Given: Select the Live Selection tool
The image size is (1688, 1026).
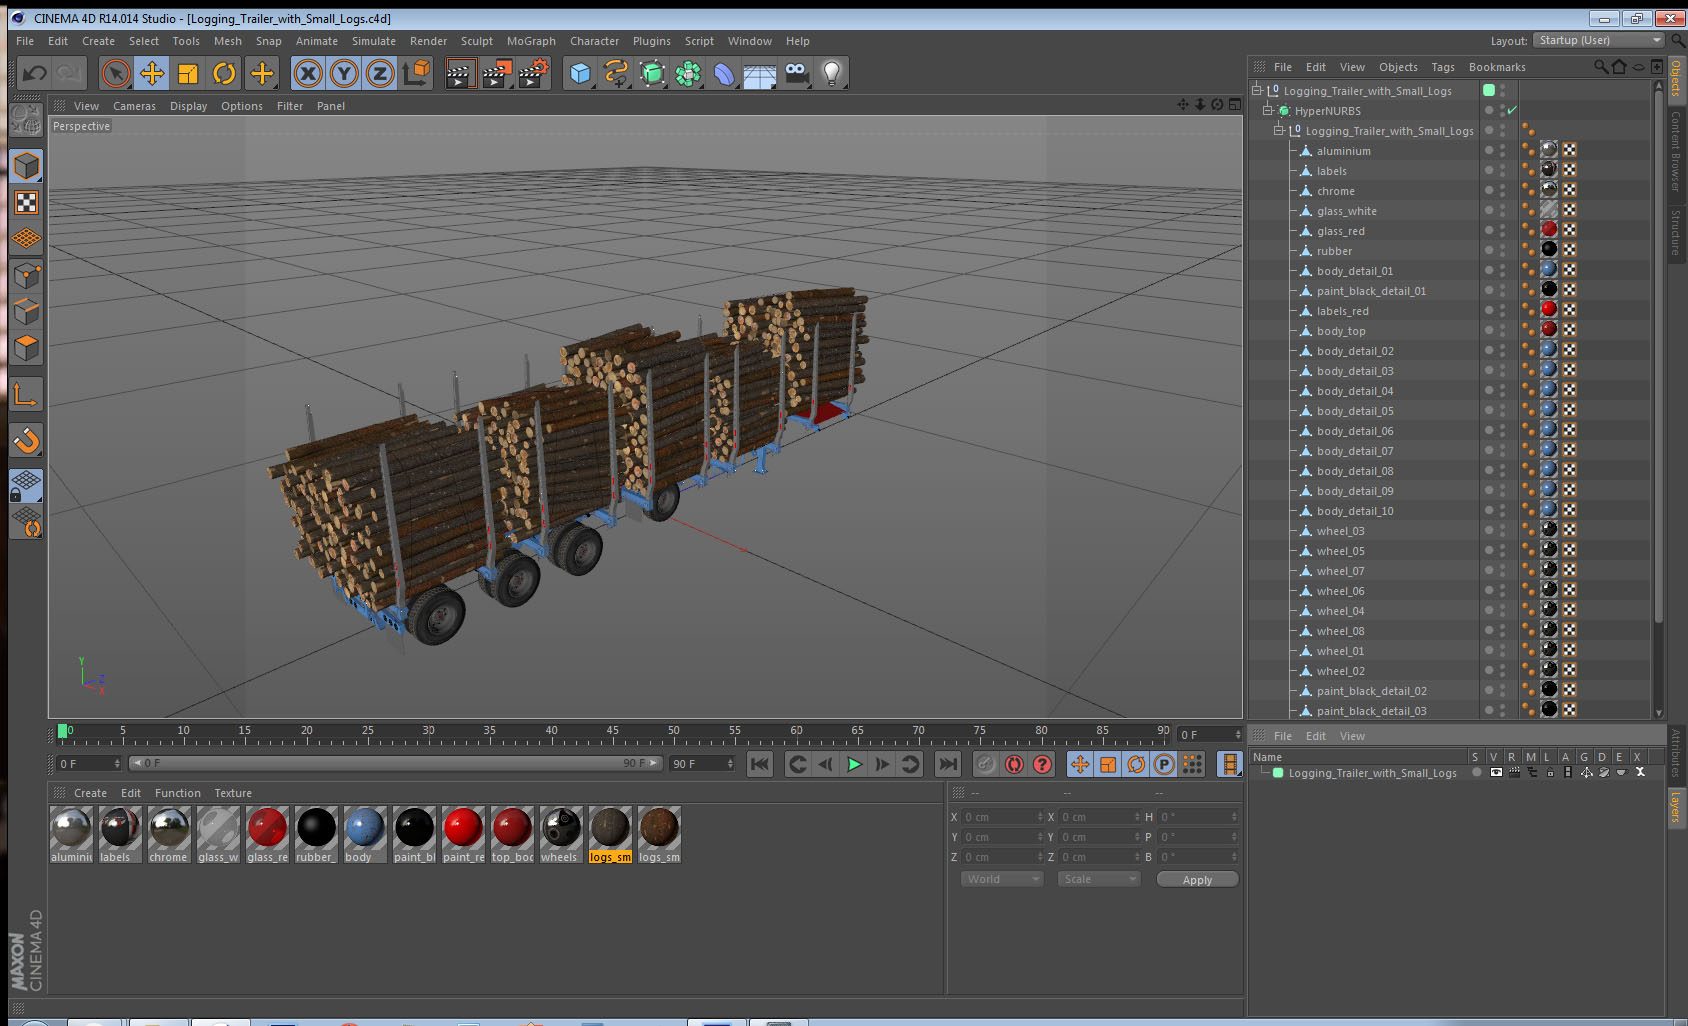Looking at the screenshot, I should pyautogui.click(x=116, y=73).
